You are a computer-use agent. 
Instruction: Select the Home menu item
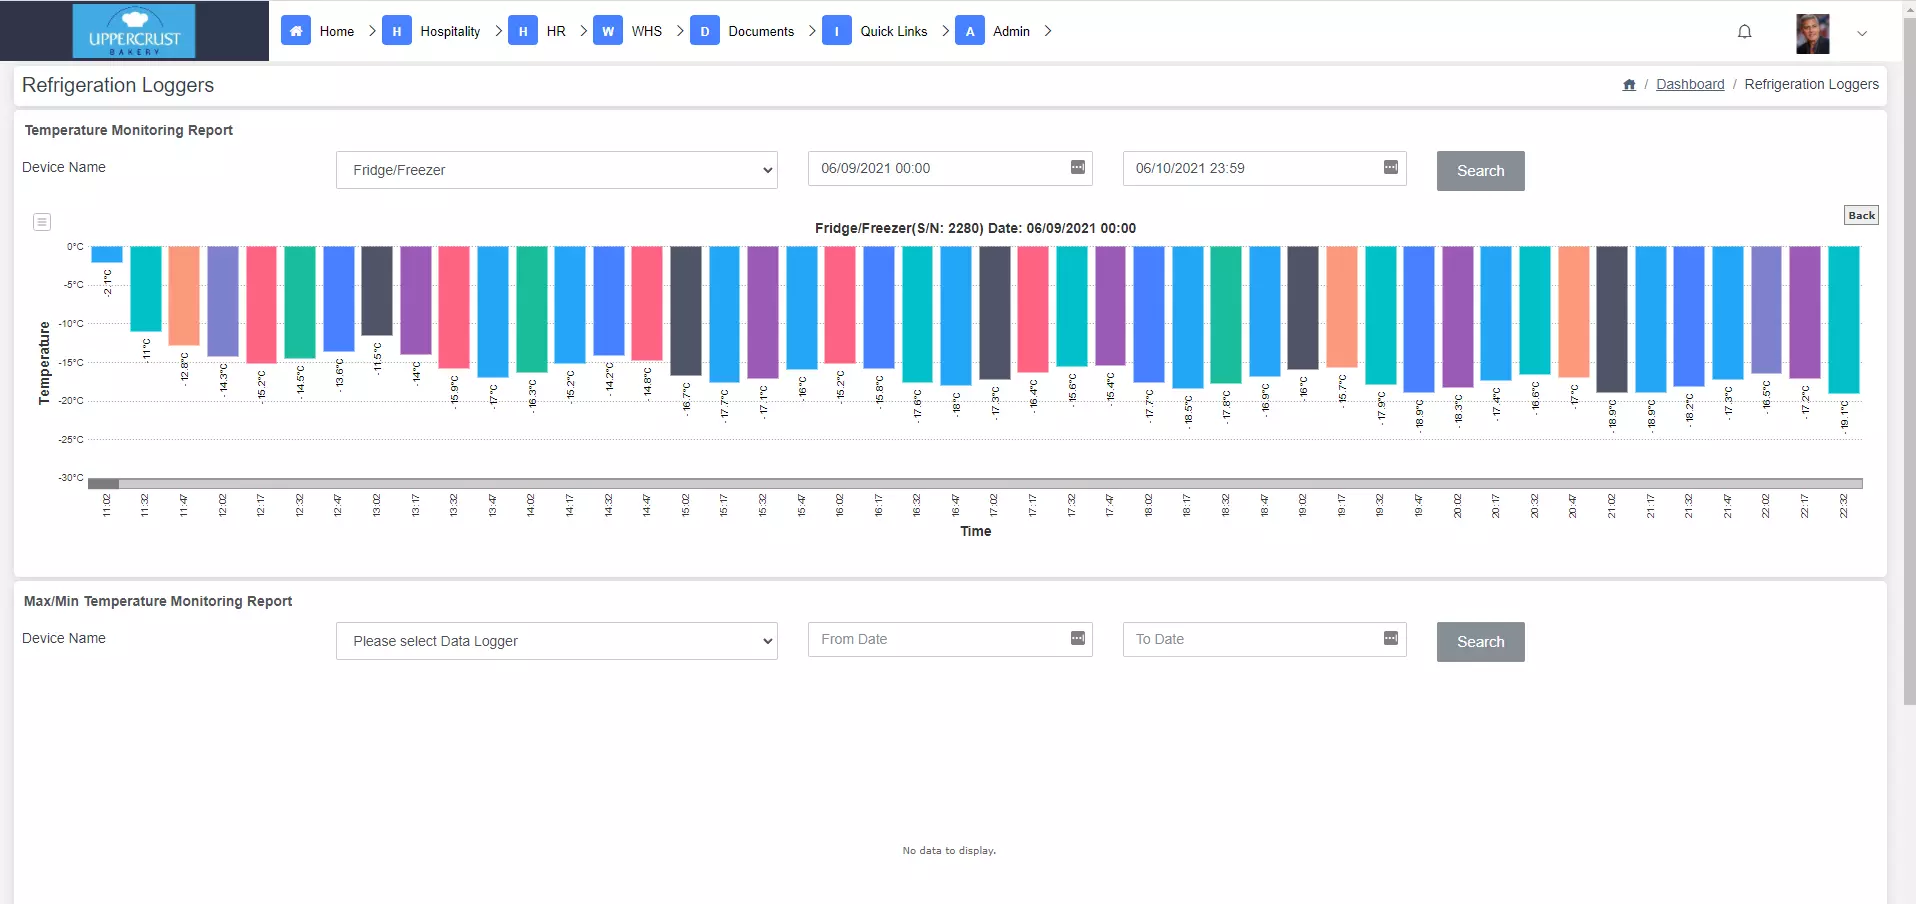tap(338, 31)
